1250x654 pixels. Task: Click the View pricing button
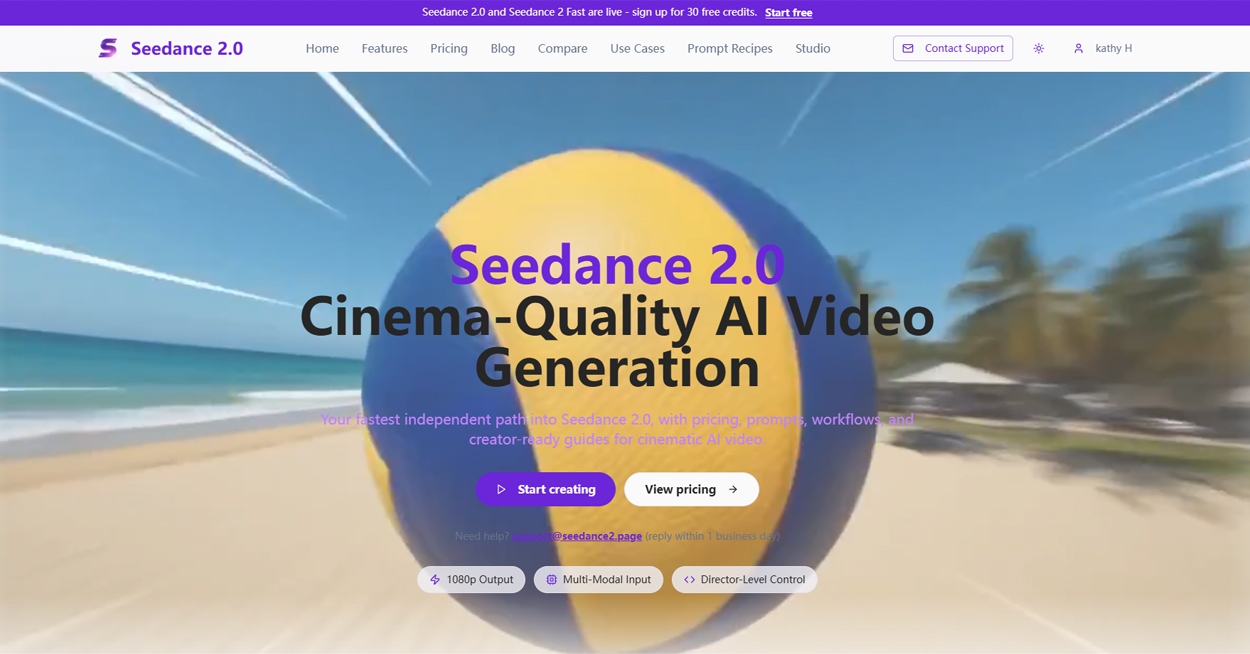click(x=691, y=489)
